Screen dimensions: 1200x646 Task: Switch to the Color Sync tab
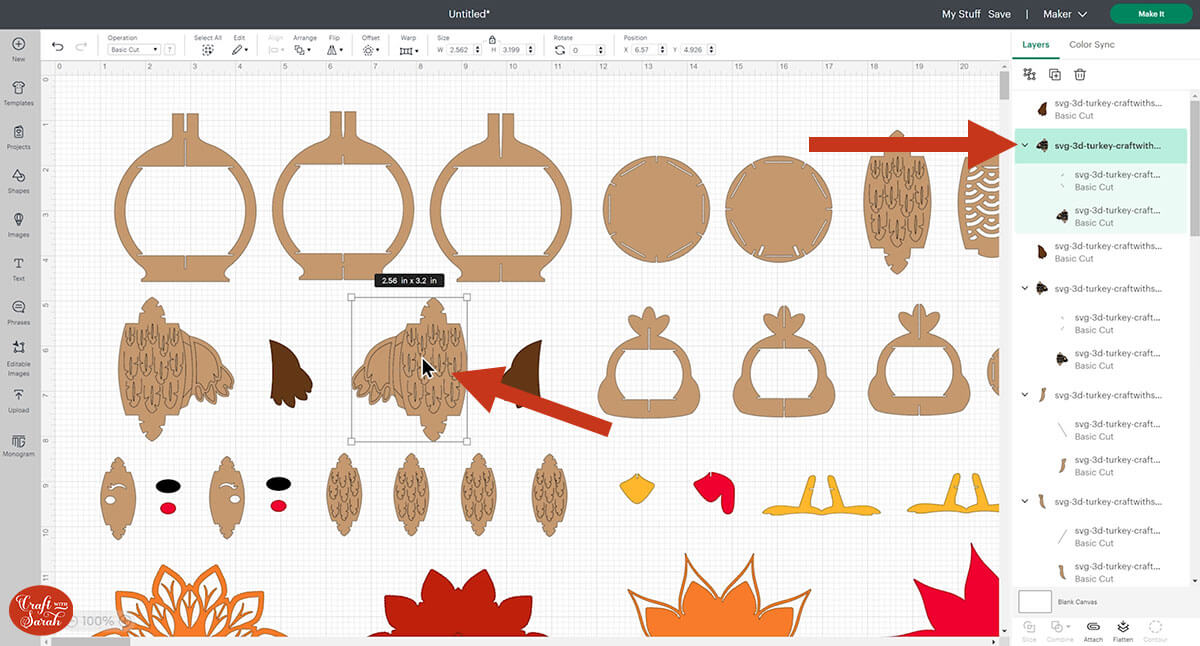coord(1091,45)
